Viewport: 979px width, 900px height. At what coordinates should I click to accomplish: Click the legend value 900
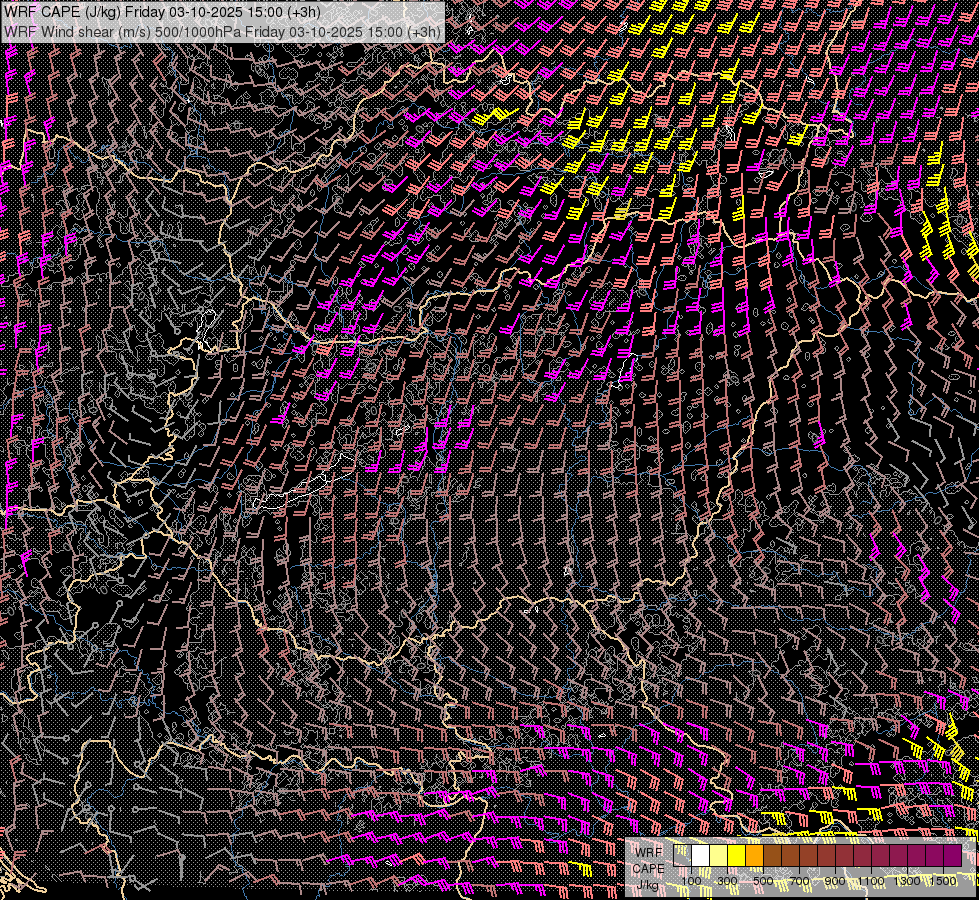(835, 881)
